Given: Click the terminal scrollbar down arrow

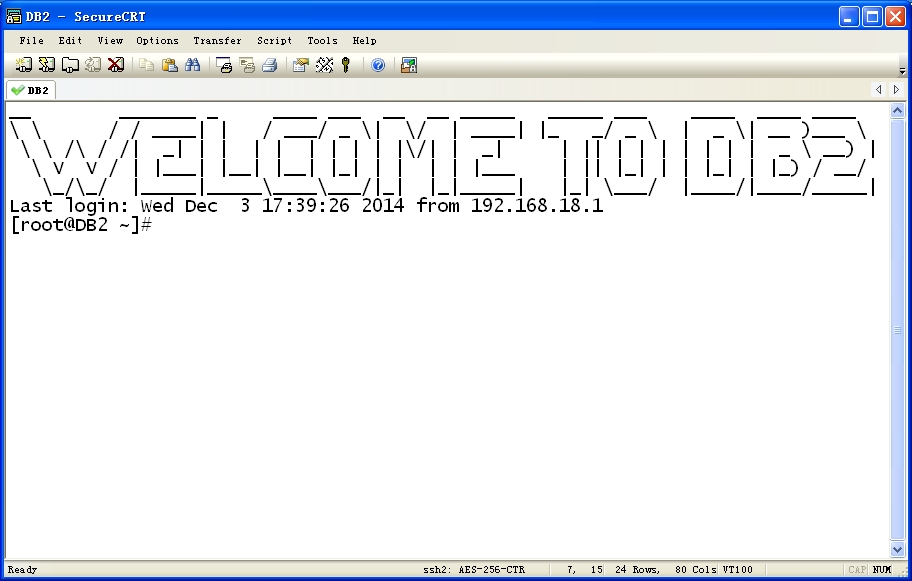Looking at the screenshot, I should (897, 549).
